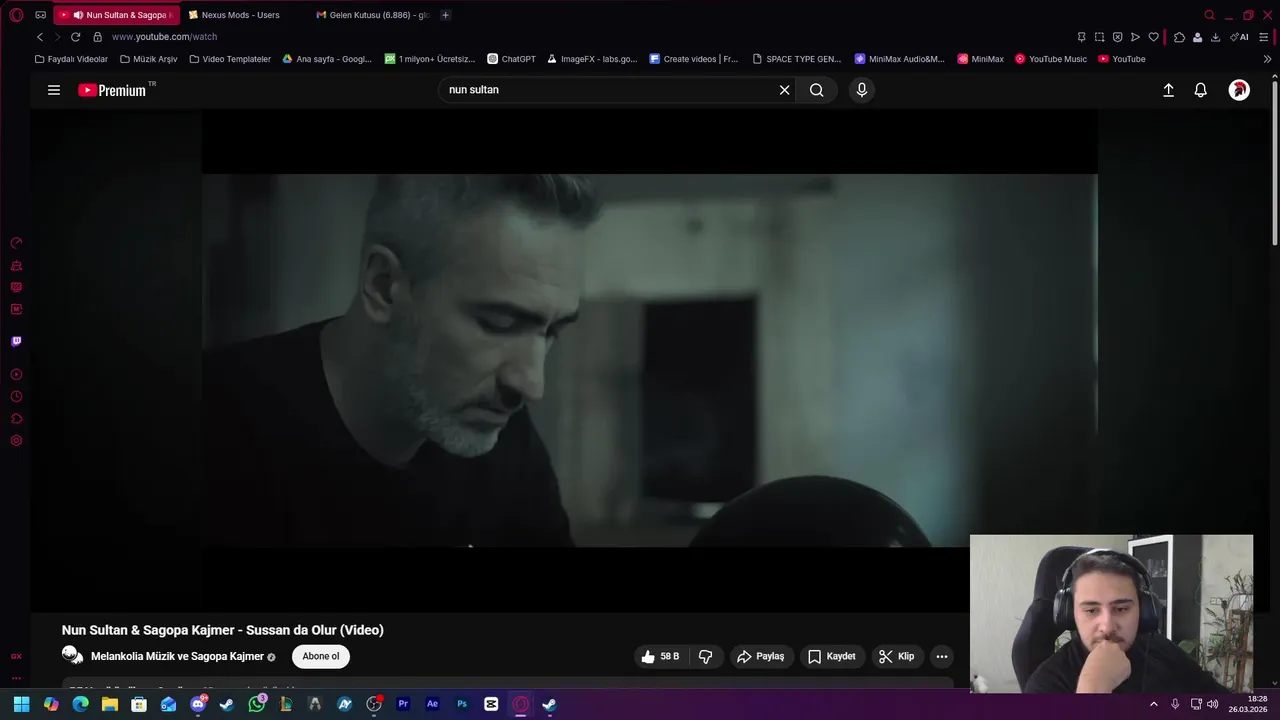The image size is (1280, 720).
Task: Open the browser extensions cube icon
Action: tap(1179, 37)
